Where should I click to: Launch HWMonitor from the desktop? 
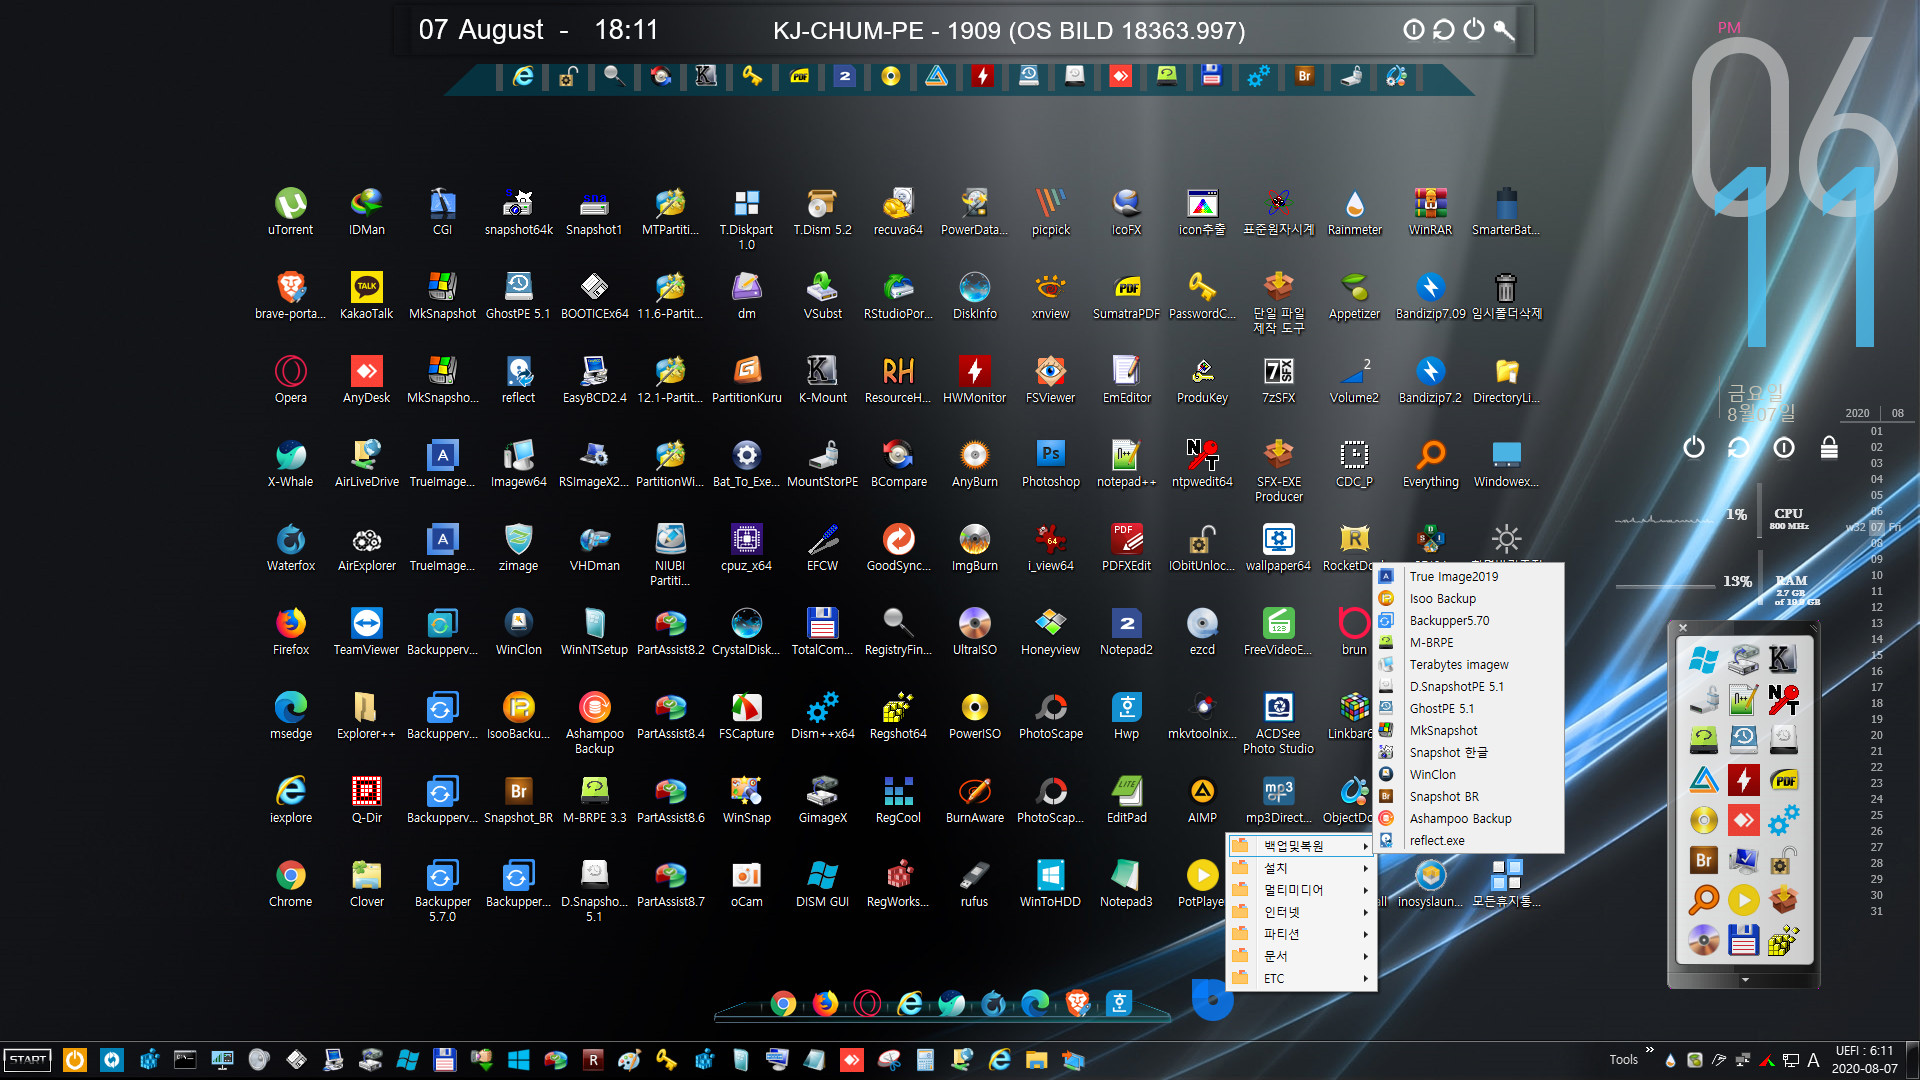pos(974,379)
